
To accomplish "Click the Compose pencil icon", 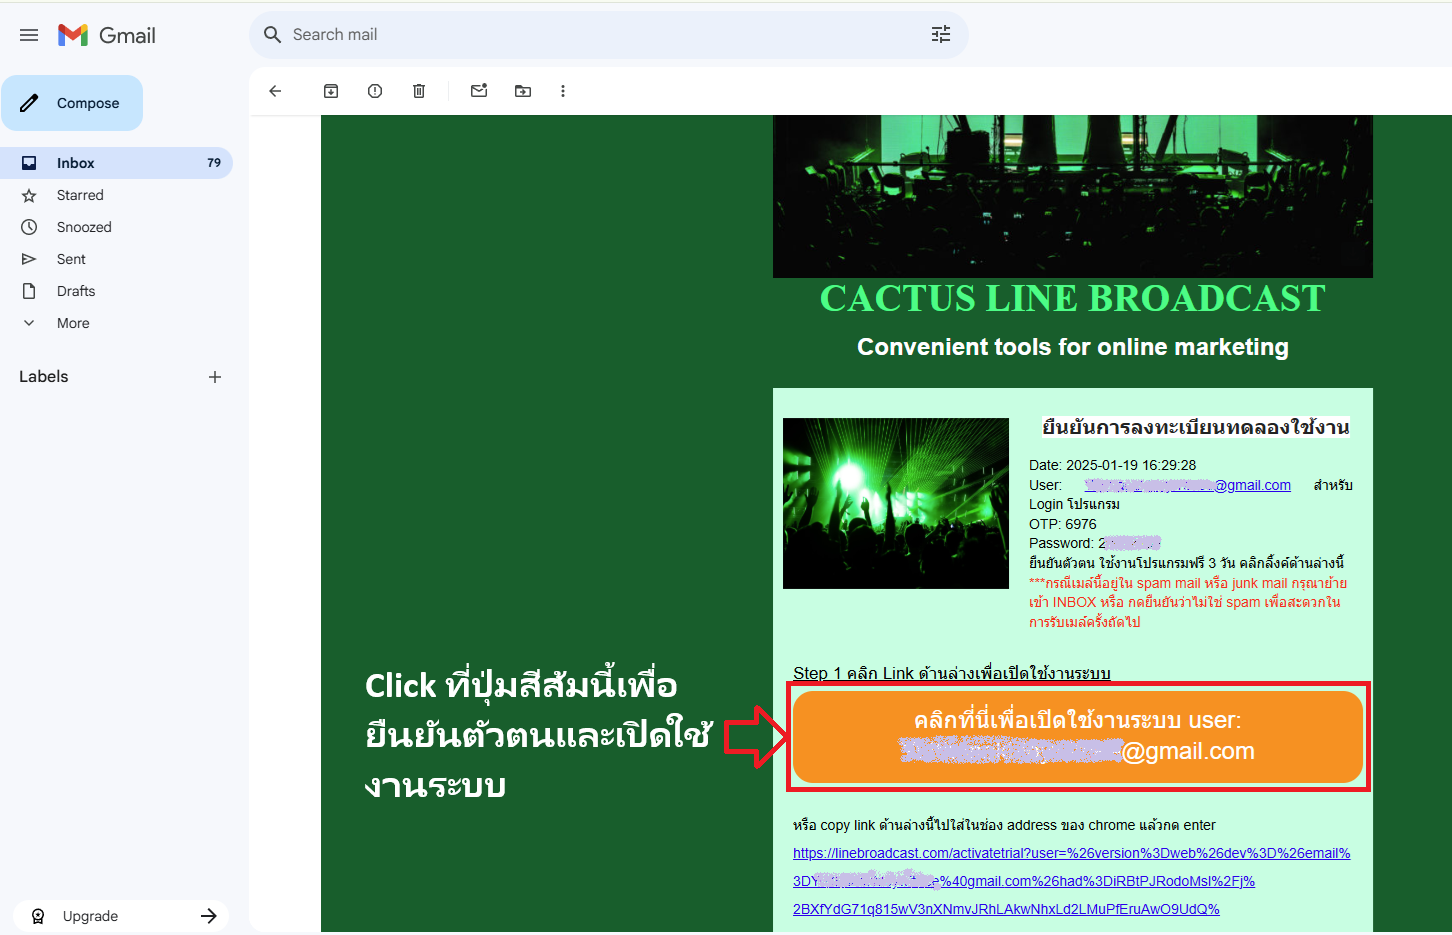I will pos(29,103).
